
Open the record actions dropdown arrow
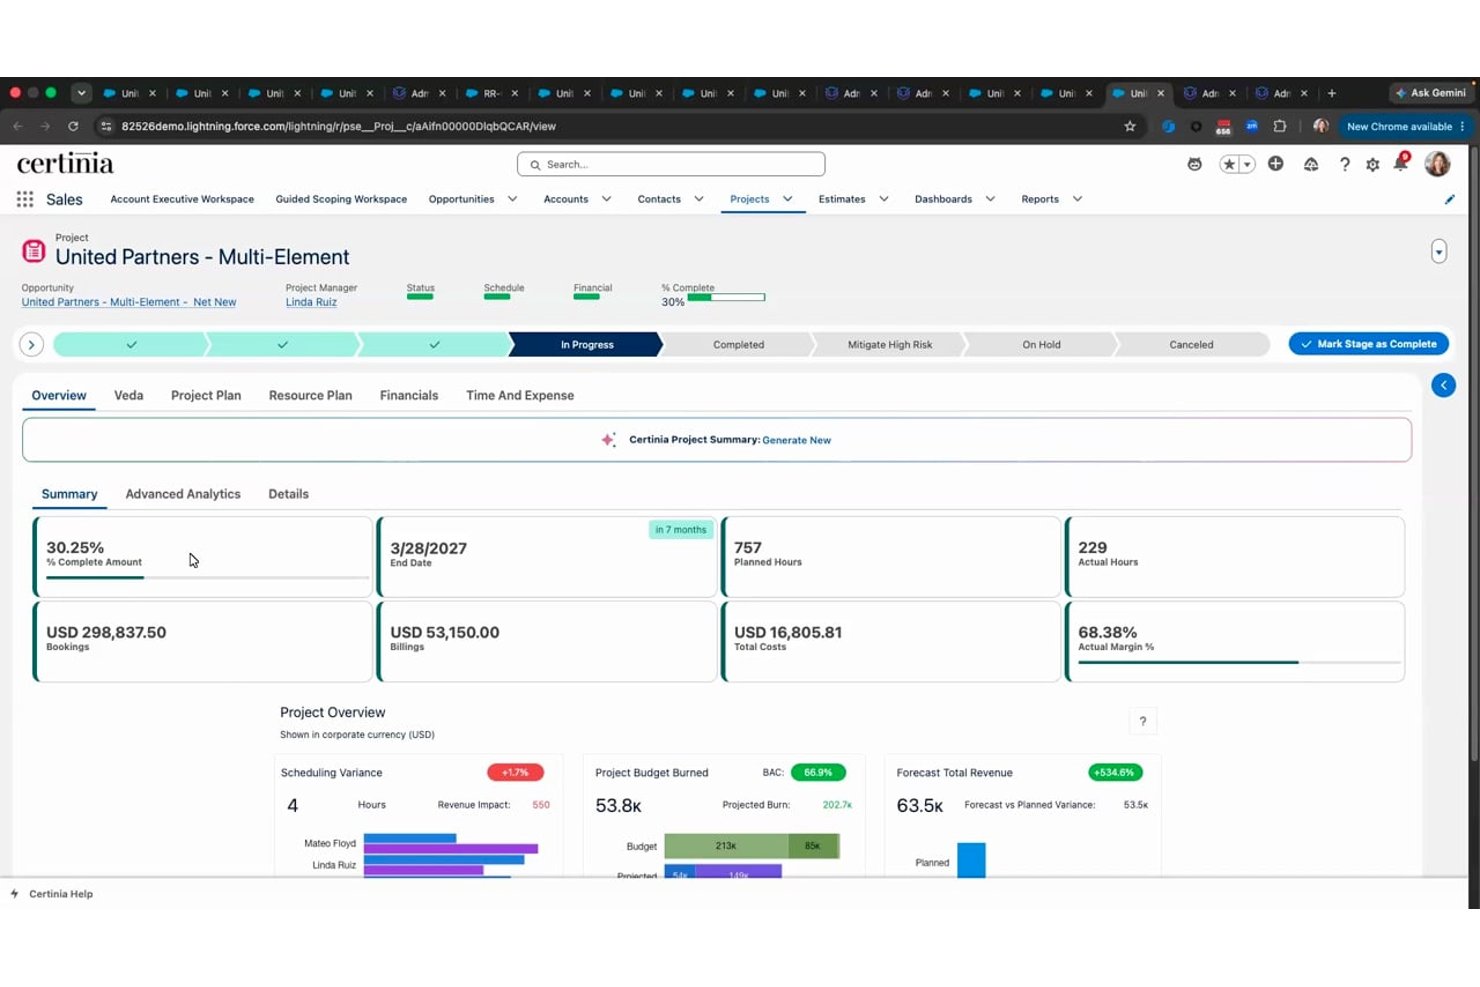(x=1439, y=251)
